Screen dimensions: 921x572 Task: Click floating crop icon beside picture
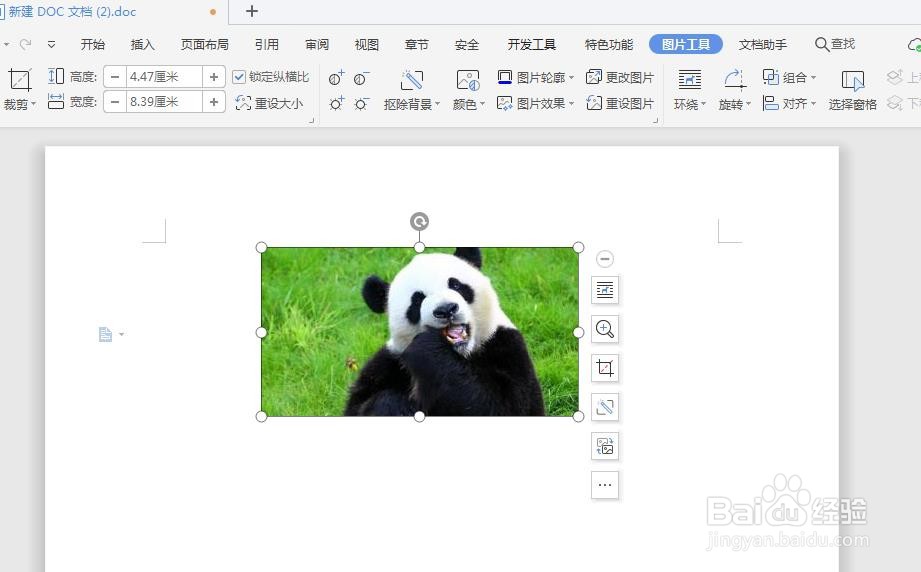pos(604,368)
